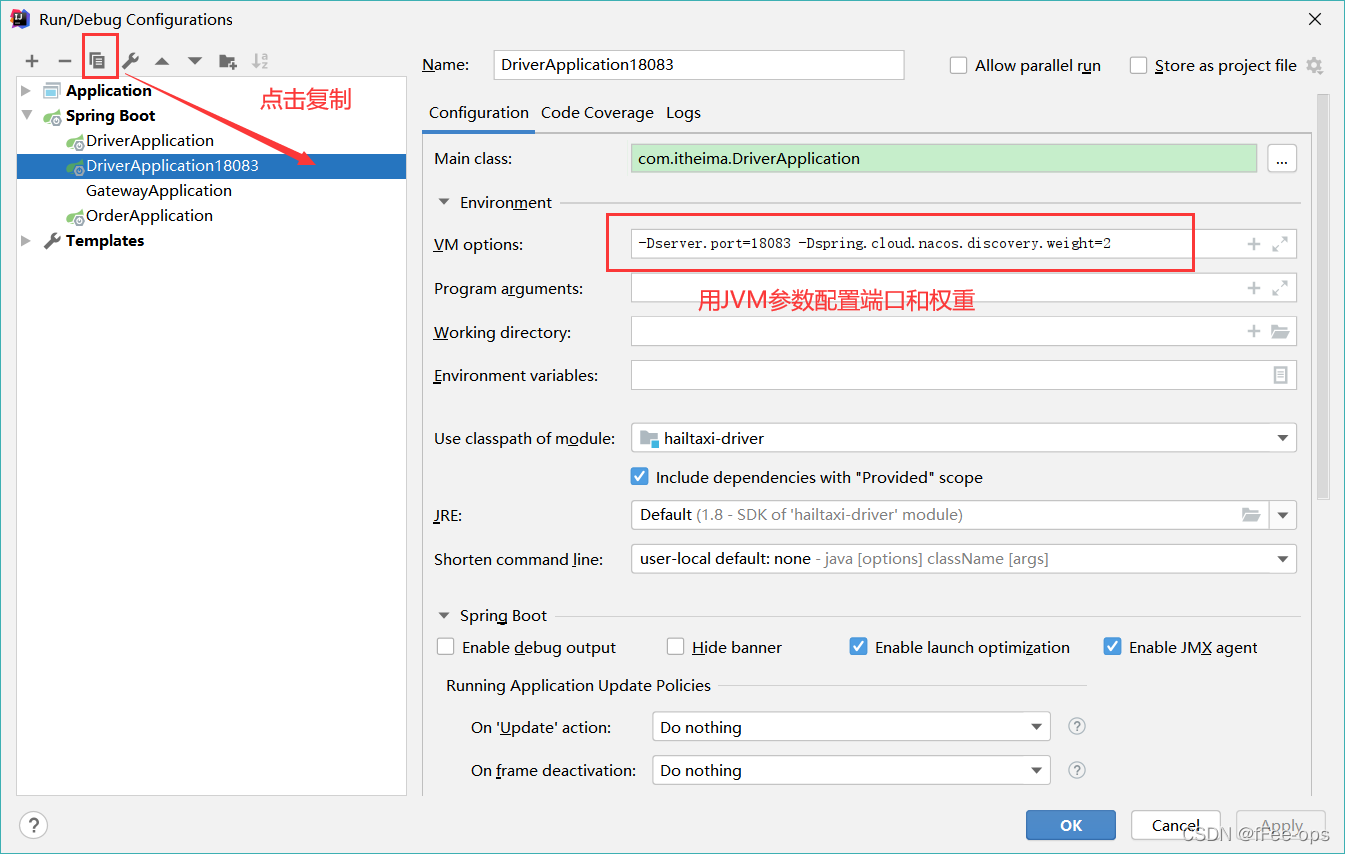1345x854 pixels.
Task: Select DriverApplication18083 configuration
Action: [211, 166]
